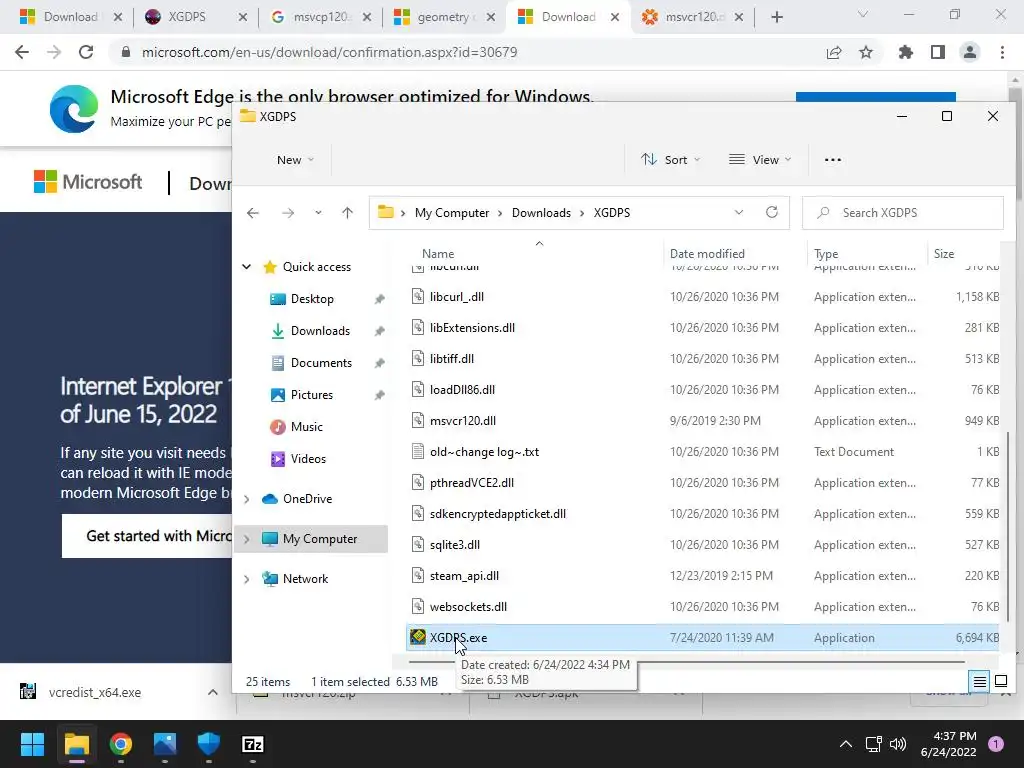Expand the Network tree node
The image size is (1024, 768).
click(246, 579)
